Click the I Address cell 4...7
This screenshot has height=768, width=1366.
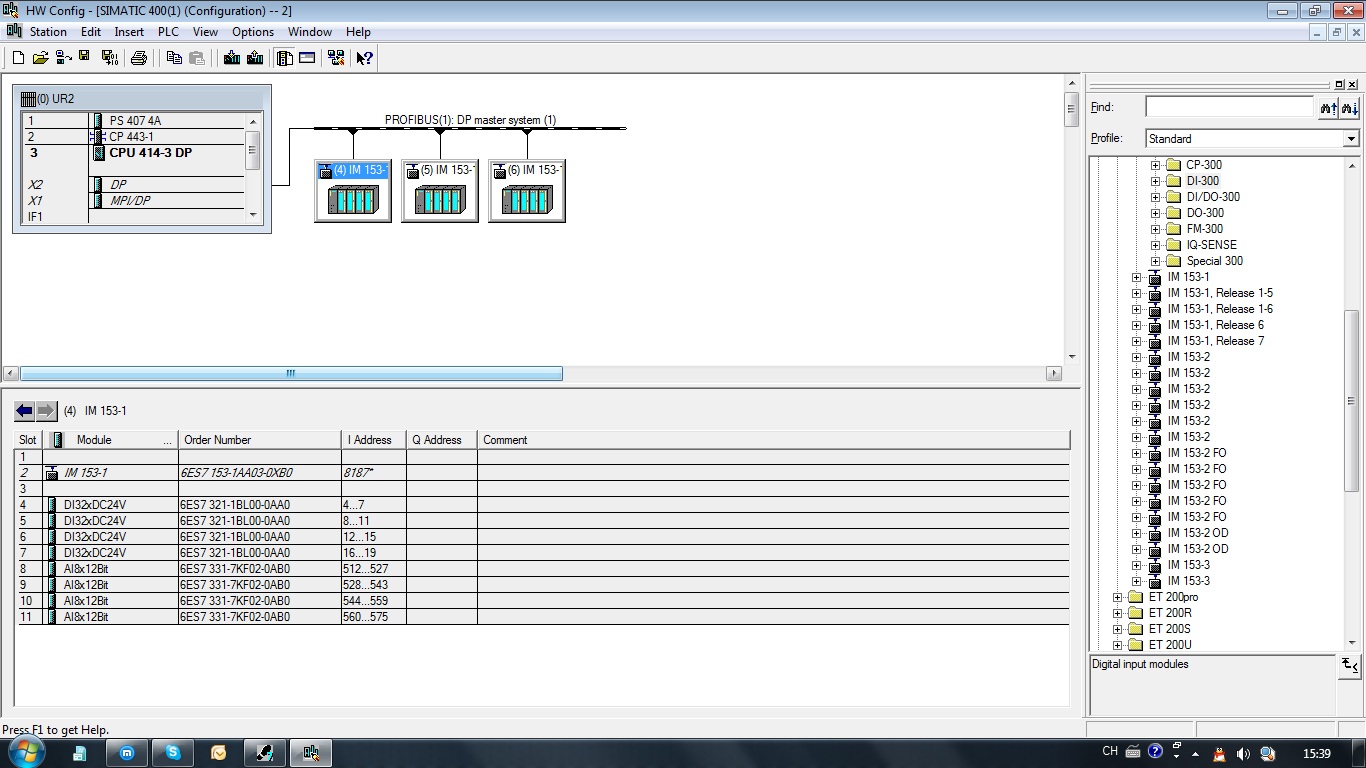click(373, 505)
